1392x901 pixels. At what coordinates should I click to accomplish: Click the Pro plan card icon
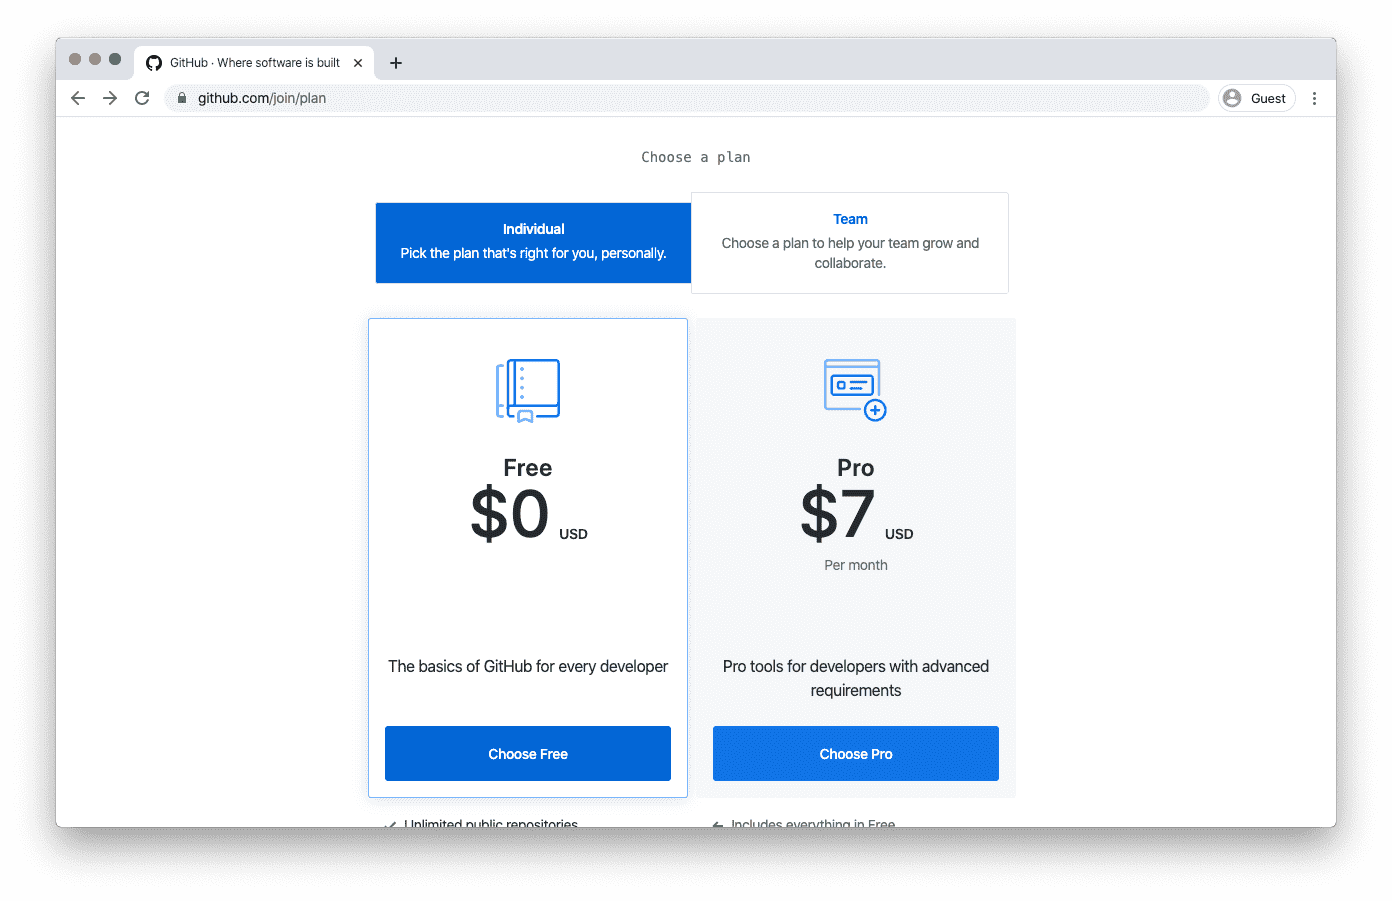pyautogui.click(x=855, y=390)
